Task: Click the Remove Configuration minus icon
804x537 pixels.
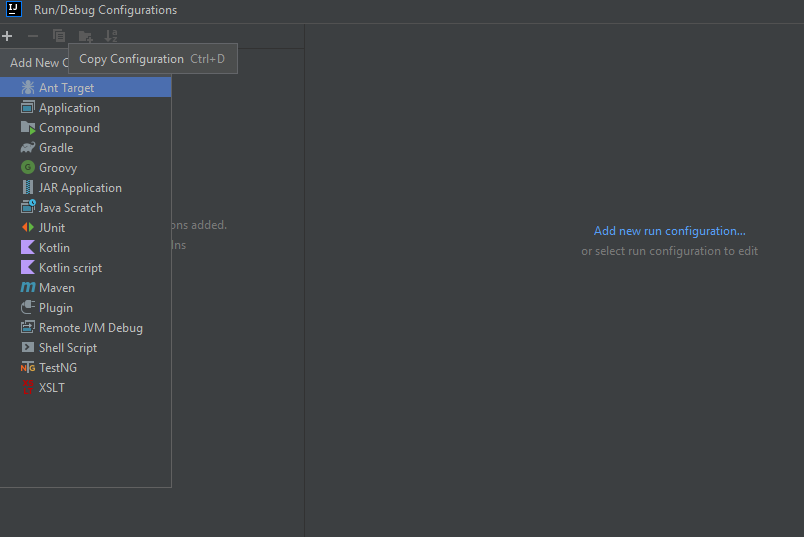Action: point(33,36)
